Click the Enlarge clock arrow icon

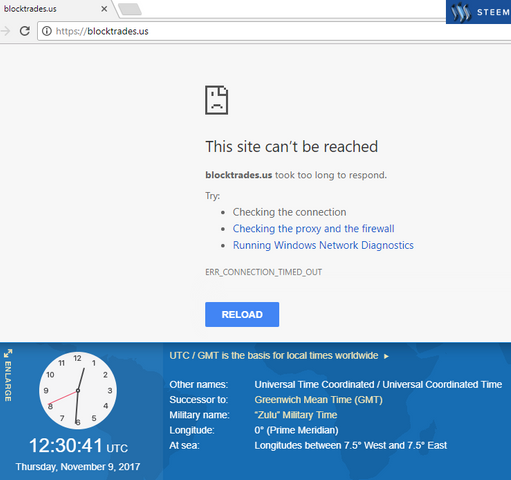tap(8, 353)
